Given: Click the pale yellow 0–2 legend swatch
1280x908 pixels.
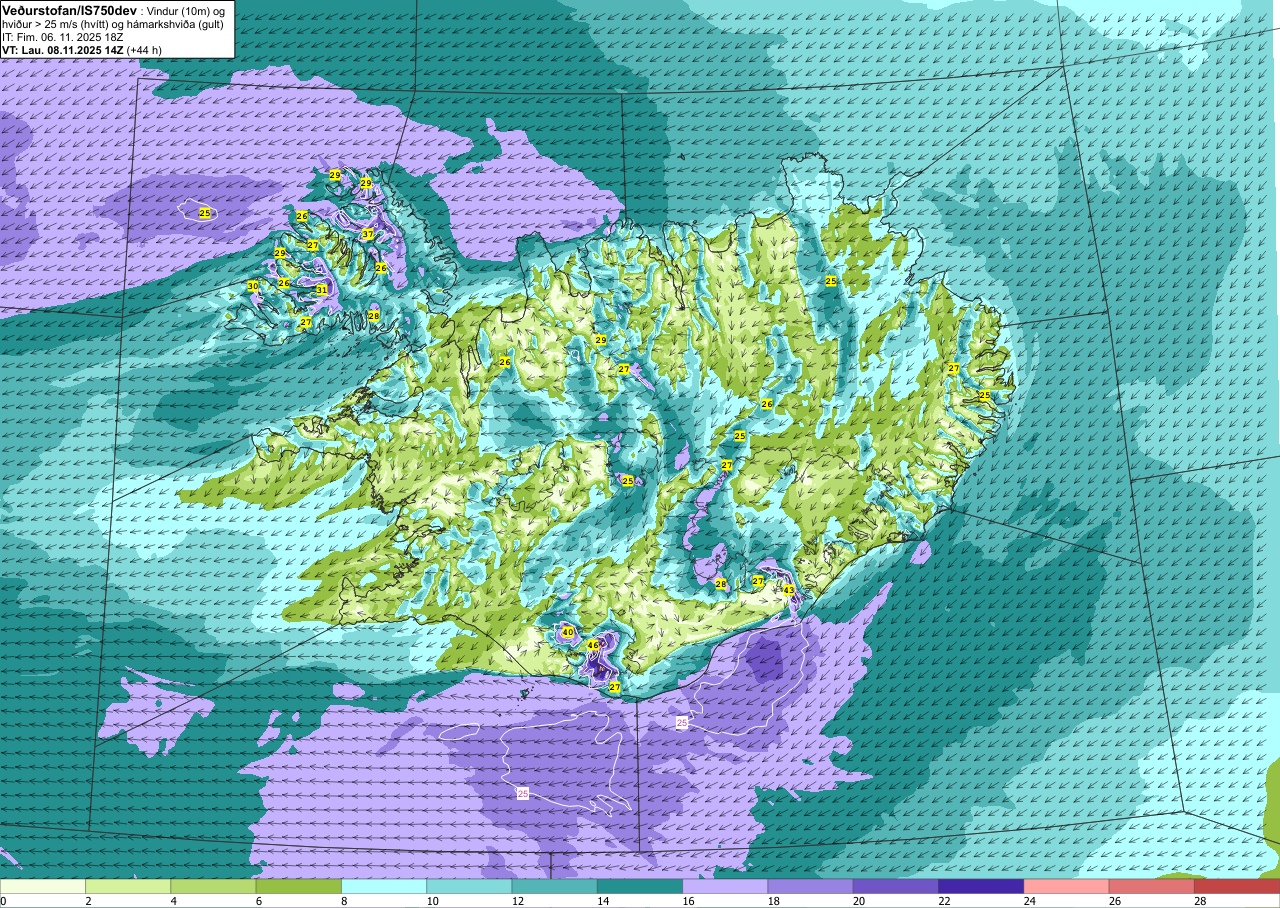Looking at the screenshot, I should 43,886.
